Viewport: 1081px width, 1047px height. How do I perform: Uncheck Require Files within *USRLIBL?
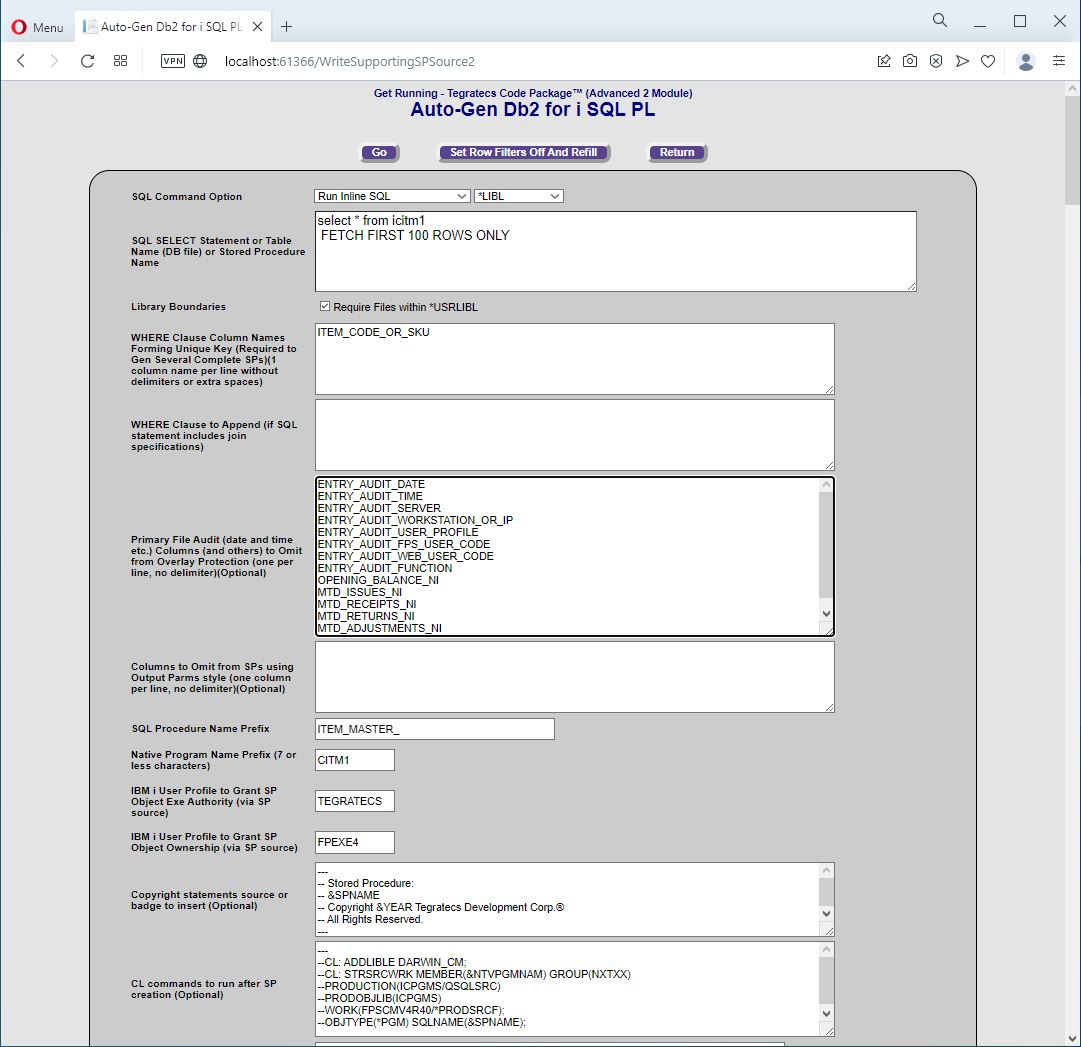325,306
